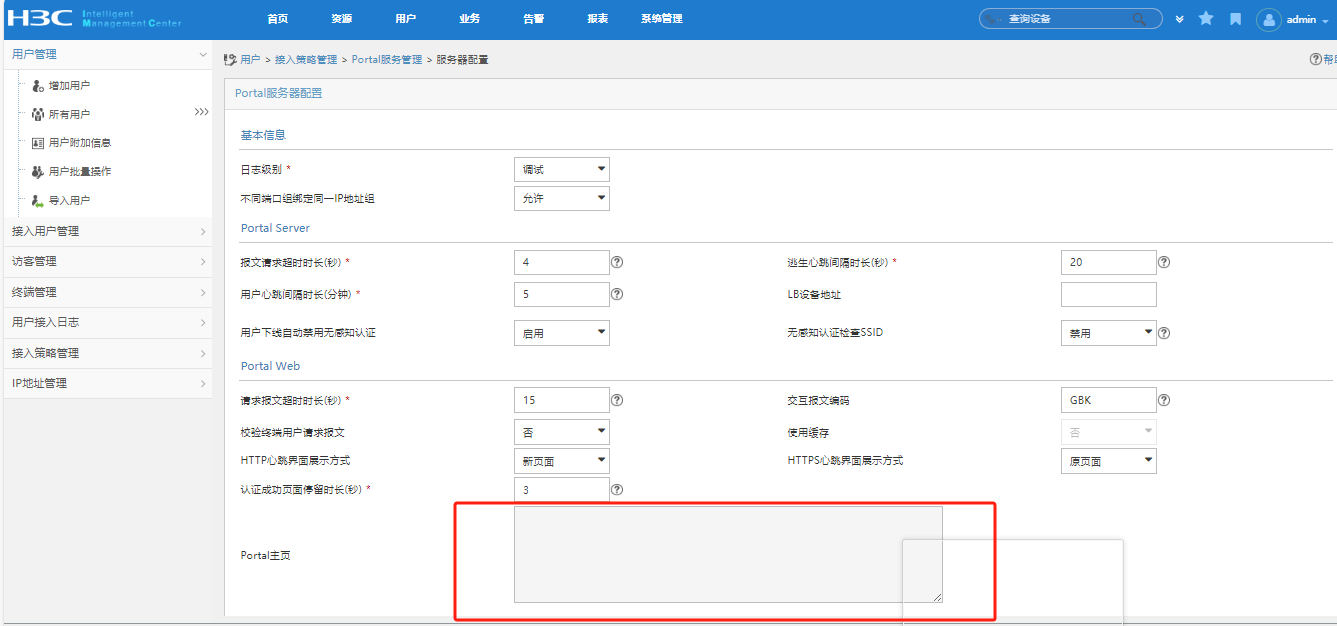
Task: Open the 用户 top menu
Action: pyautogui.click(x=405, y=19)
